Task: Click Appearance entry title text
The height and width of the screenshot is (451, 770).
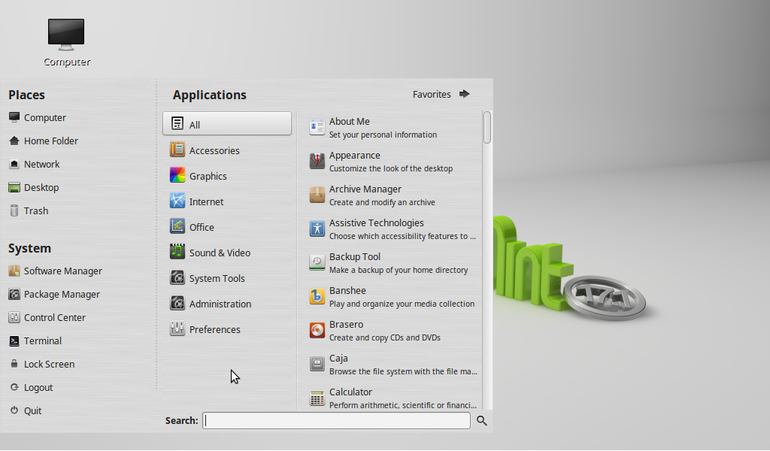Action: pyautogui.click(x=355, y=155)
